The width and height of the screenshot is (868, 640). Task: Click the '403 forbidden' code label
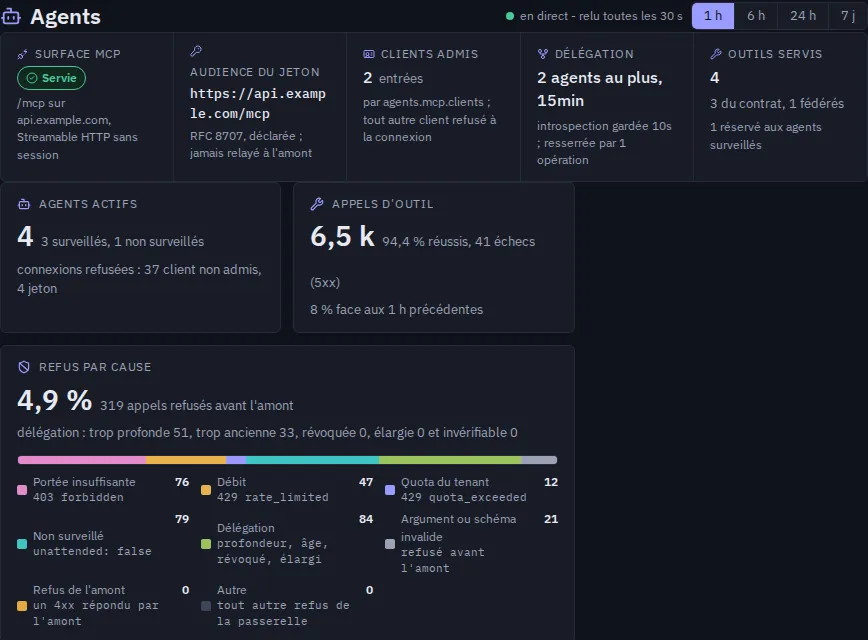78,497
